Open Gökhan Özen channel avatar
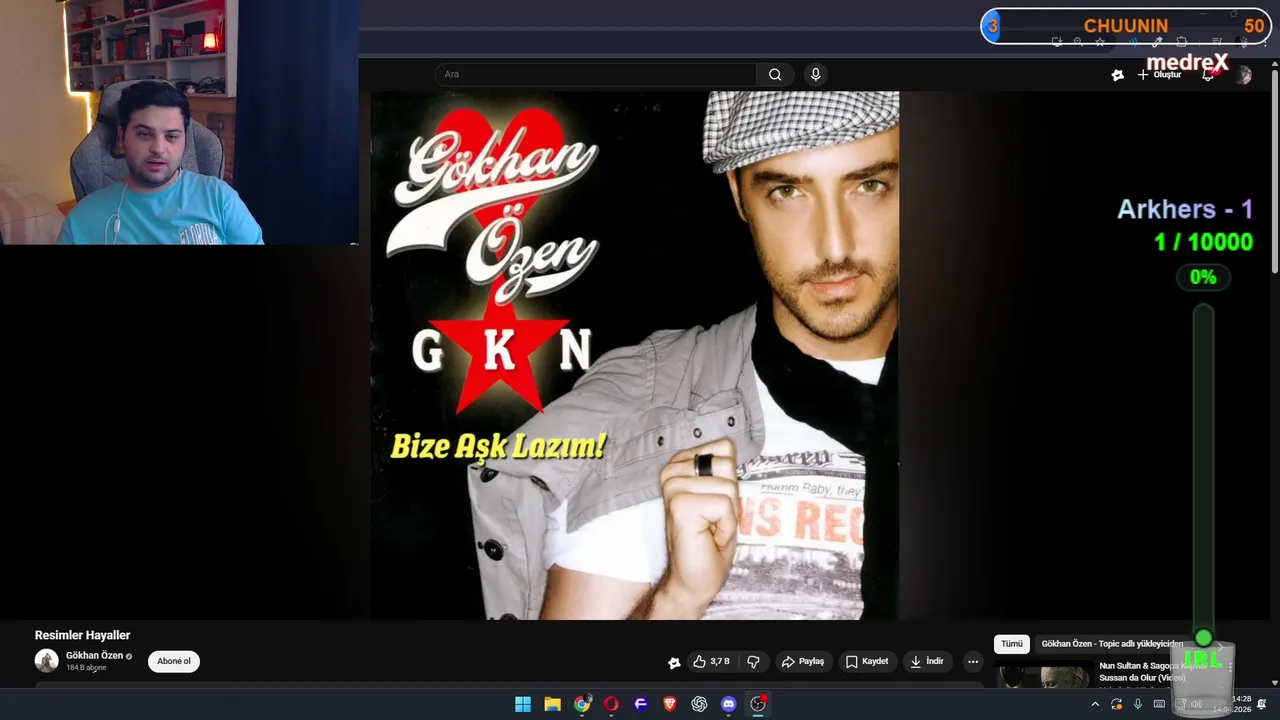This screenshot has width=1280, height=720. click(x=47, y=661)
